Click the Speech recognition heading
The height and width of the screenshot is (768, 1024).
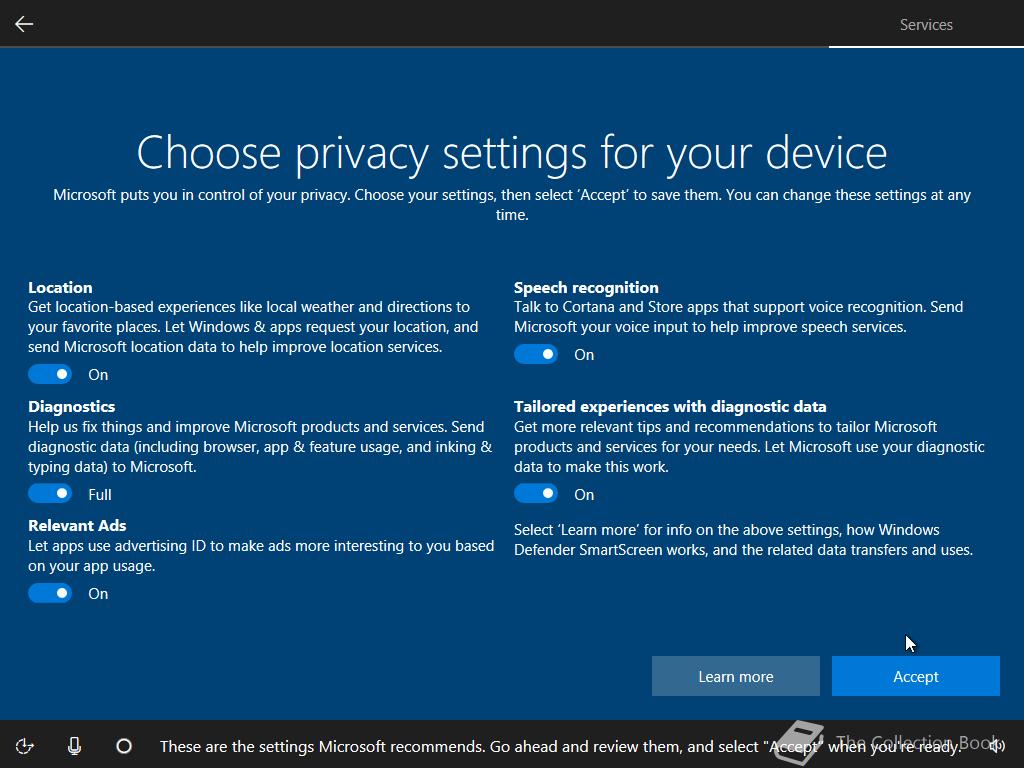pos(586,288)
